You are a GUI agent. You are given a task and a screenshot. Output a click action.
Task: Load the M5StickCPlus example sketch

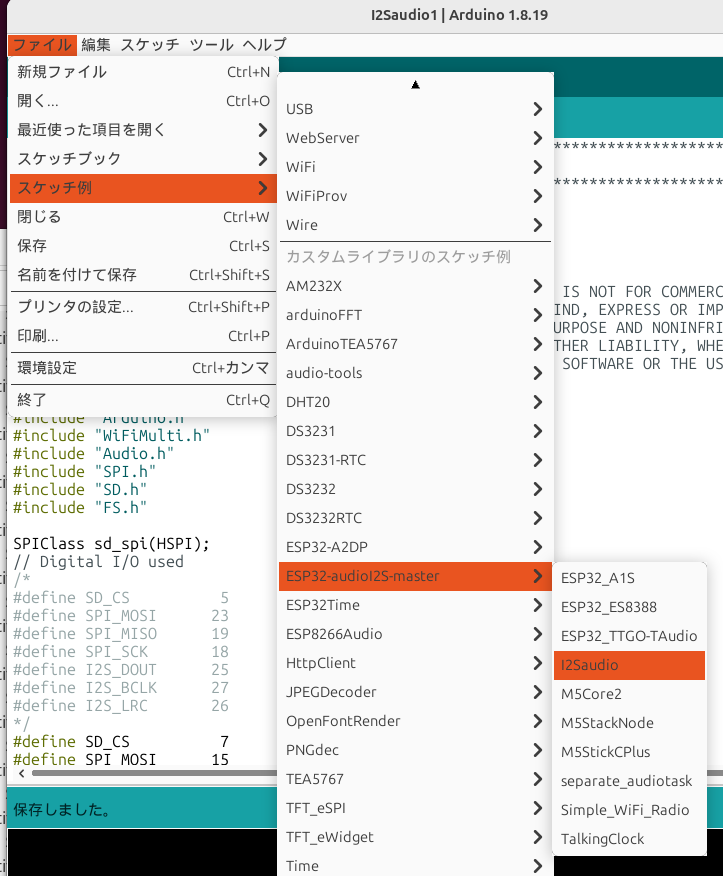tap(630, 753)
